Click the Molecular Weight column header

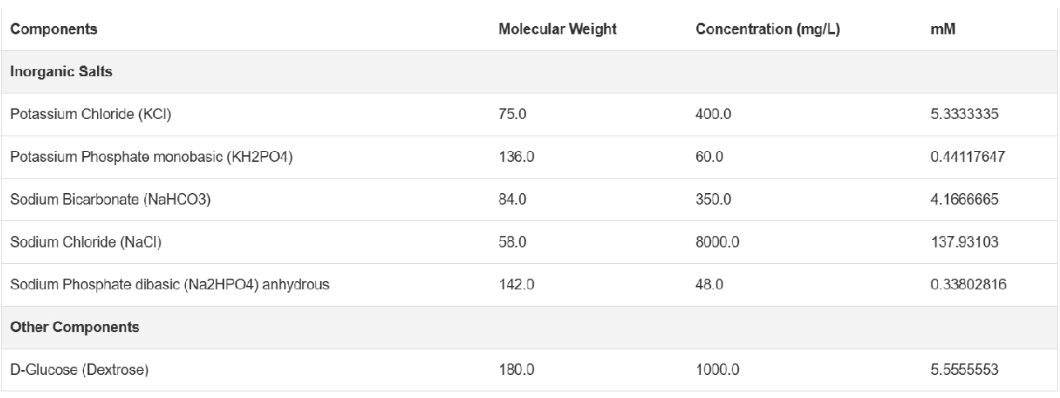pos(558,29)
